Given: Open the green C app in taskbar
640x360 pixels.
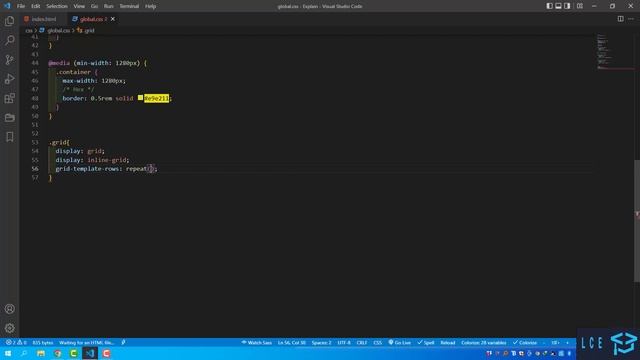Looking at the screenshot, I should [73, 353].
